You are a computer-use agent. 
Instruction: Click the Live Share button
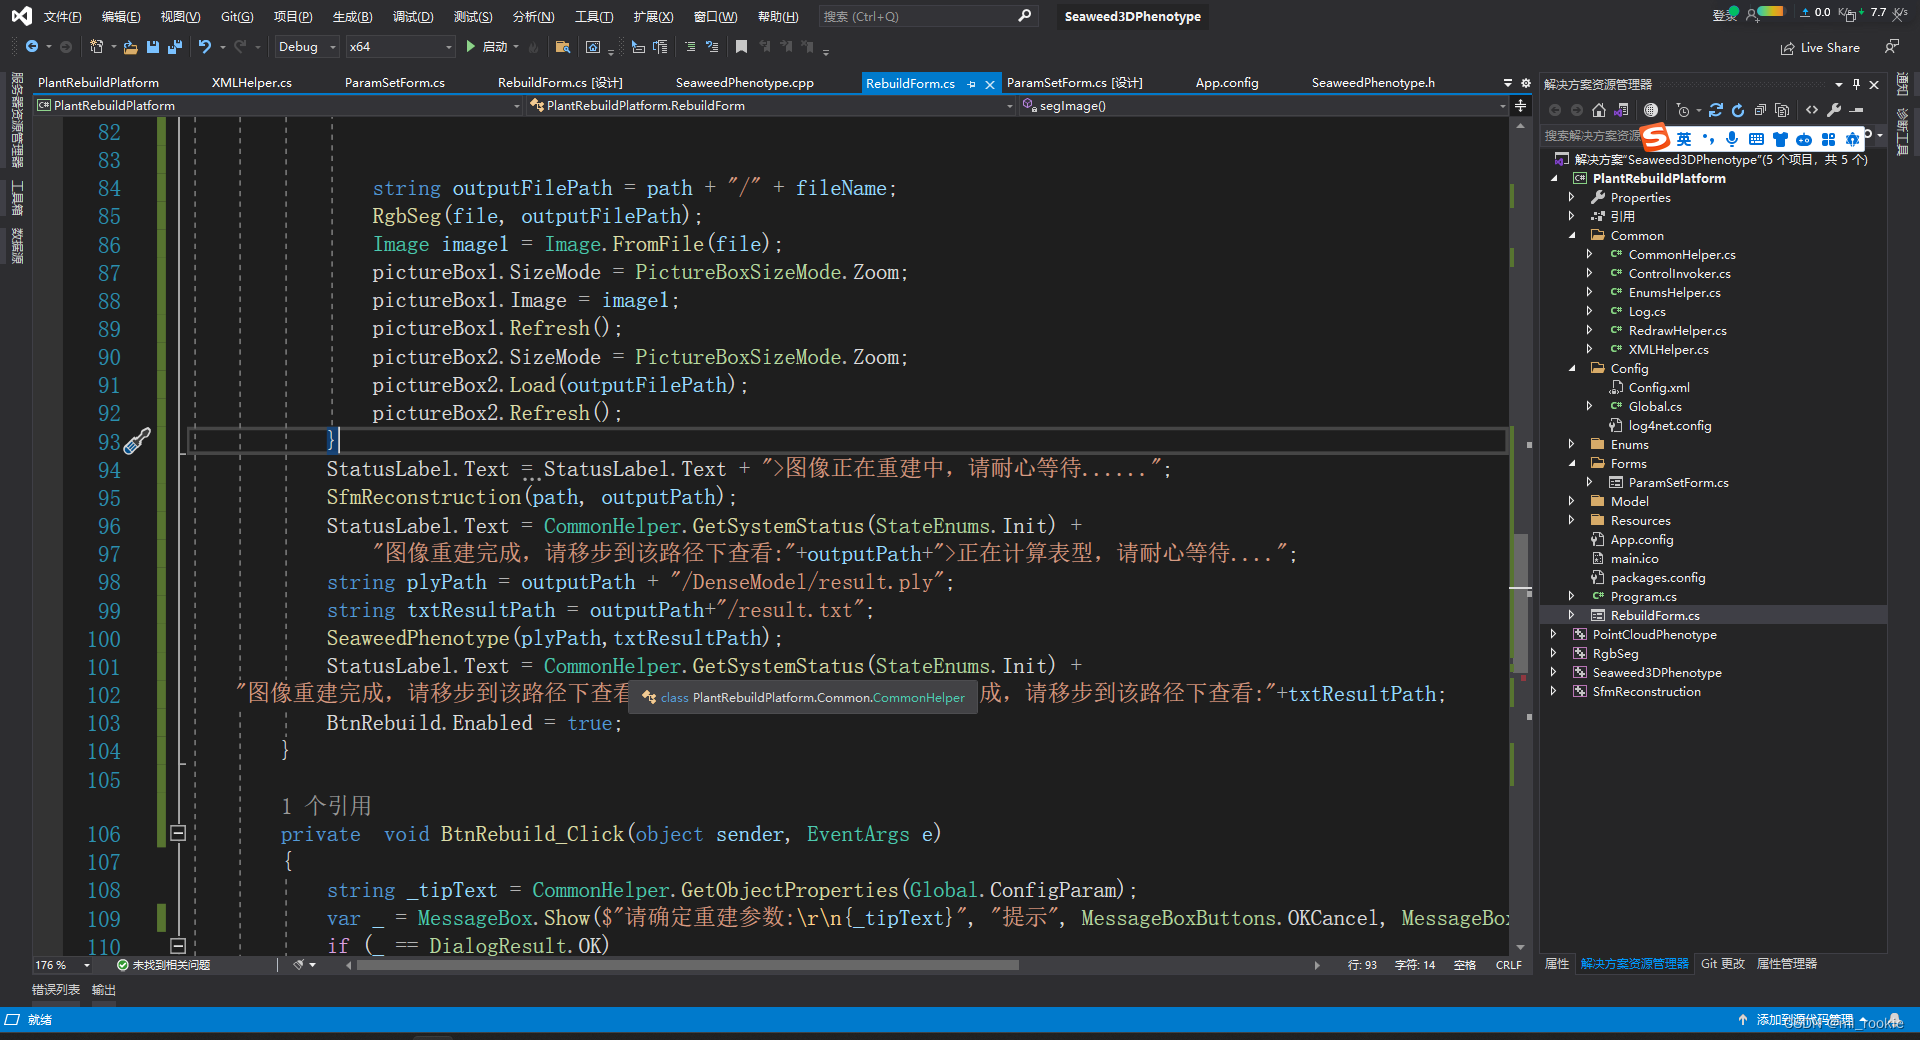(1820, 47)
